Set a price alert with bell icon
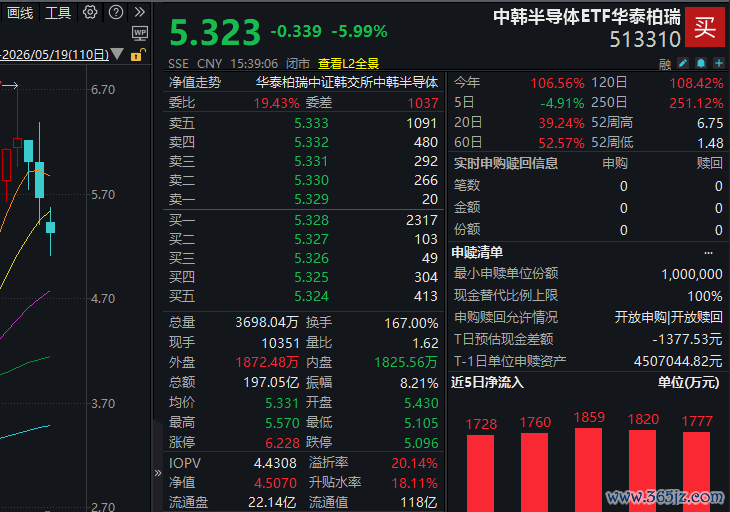 pyautogui.click(x=701, y=63)
